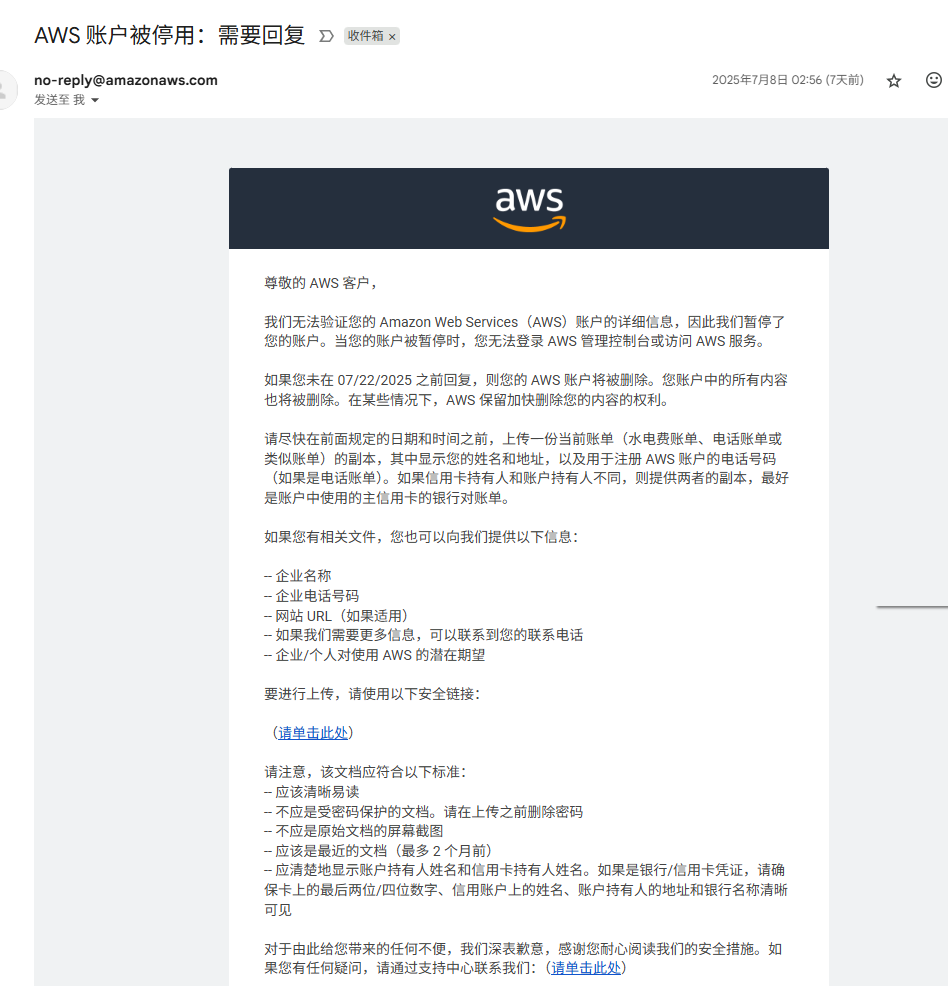Click the subject AWS 账户被停用：需要回复
Viewport: 948px width, 986px height.
tap(170, 35)
